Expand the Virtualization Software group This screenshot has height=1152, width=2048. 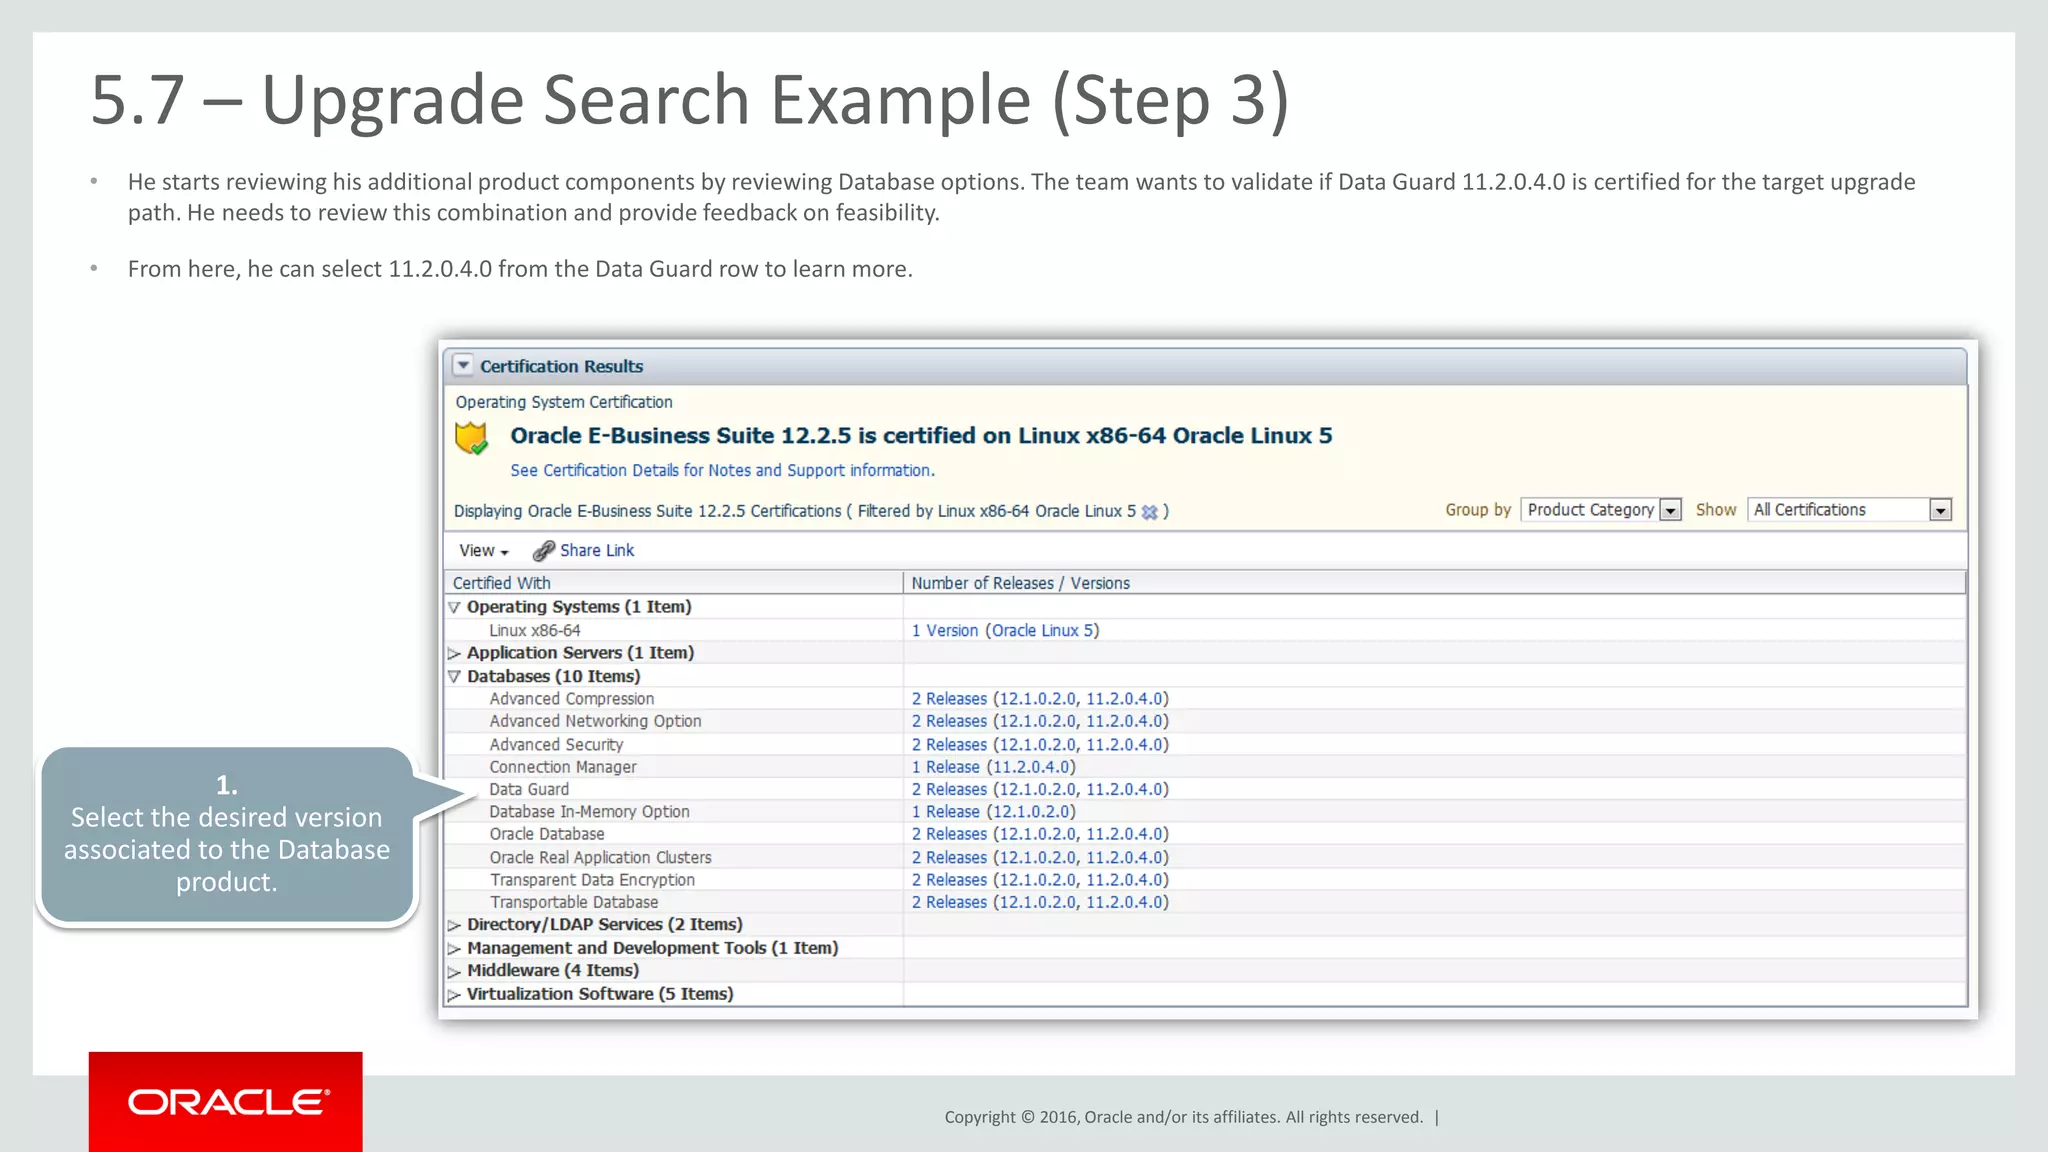[x=455, y=995]
